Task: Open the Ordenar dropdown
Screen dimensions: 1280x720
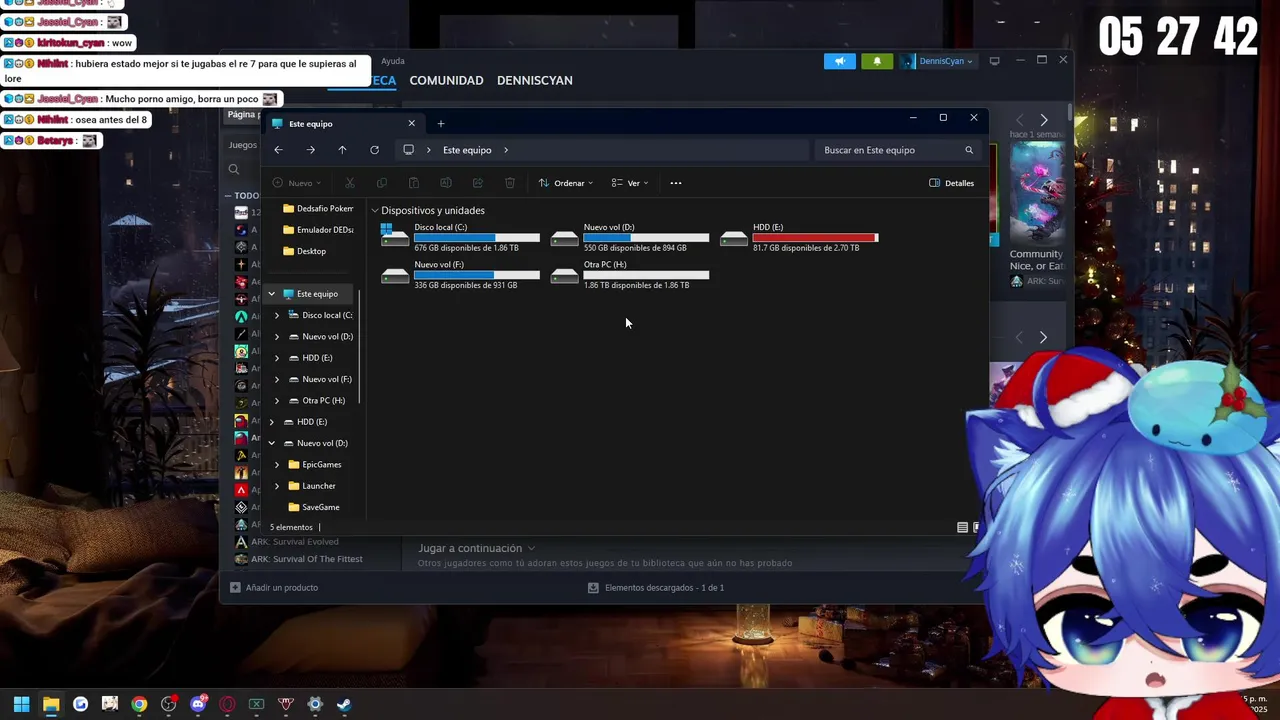Action: pos(565,183)
